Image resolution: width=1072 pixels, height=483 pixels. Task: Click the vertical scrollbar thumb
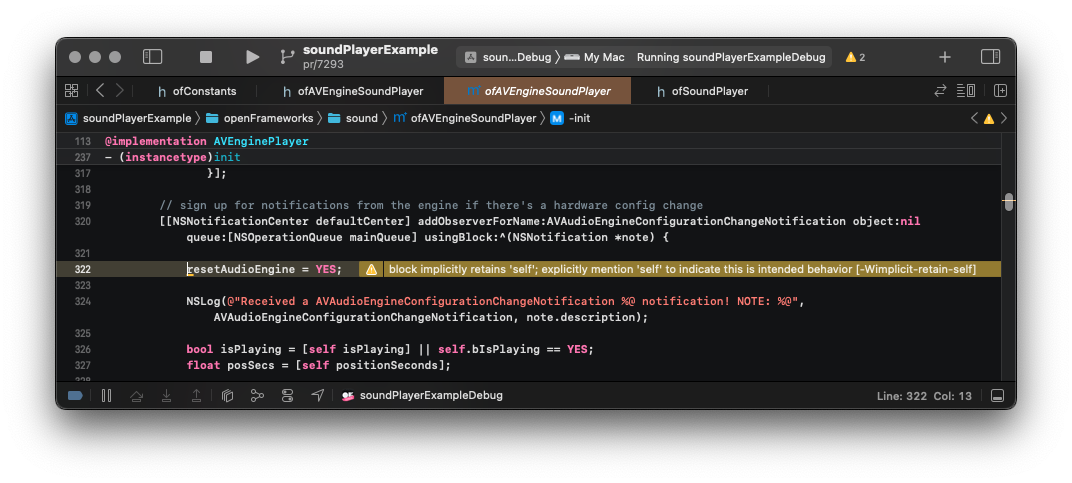[1008, 203]
